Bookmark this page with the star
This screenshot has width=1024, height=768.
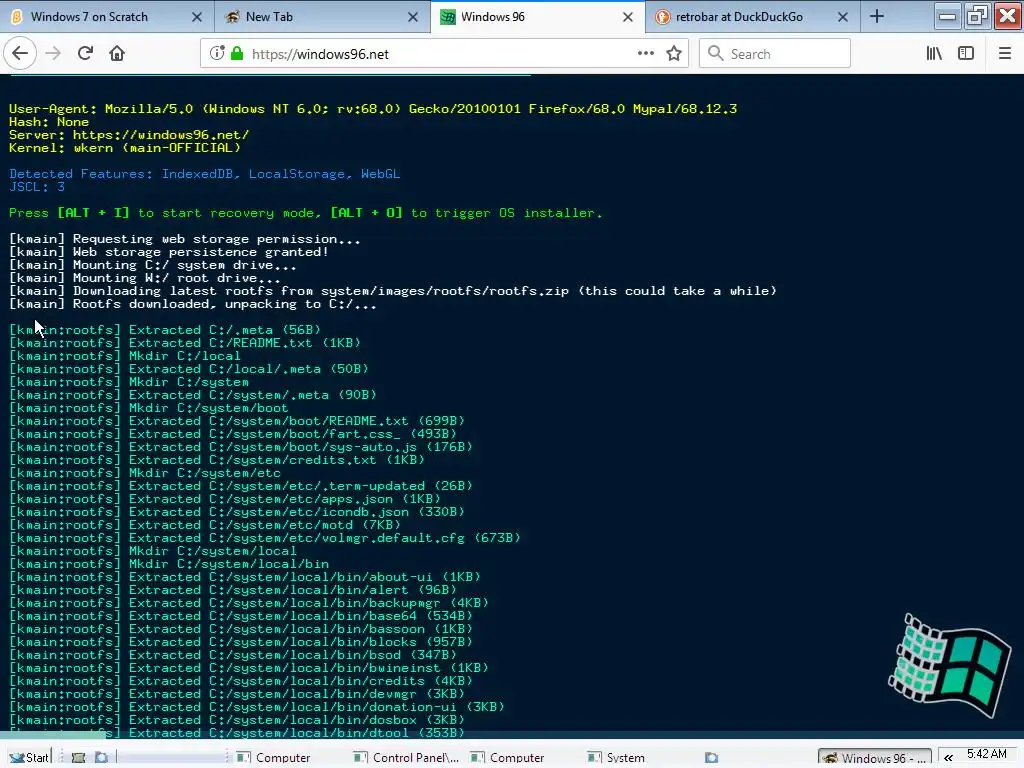pyautogui.click(x=674, y=54)
